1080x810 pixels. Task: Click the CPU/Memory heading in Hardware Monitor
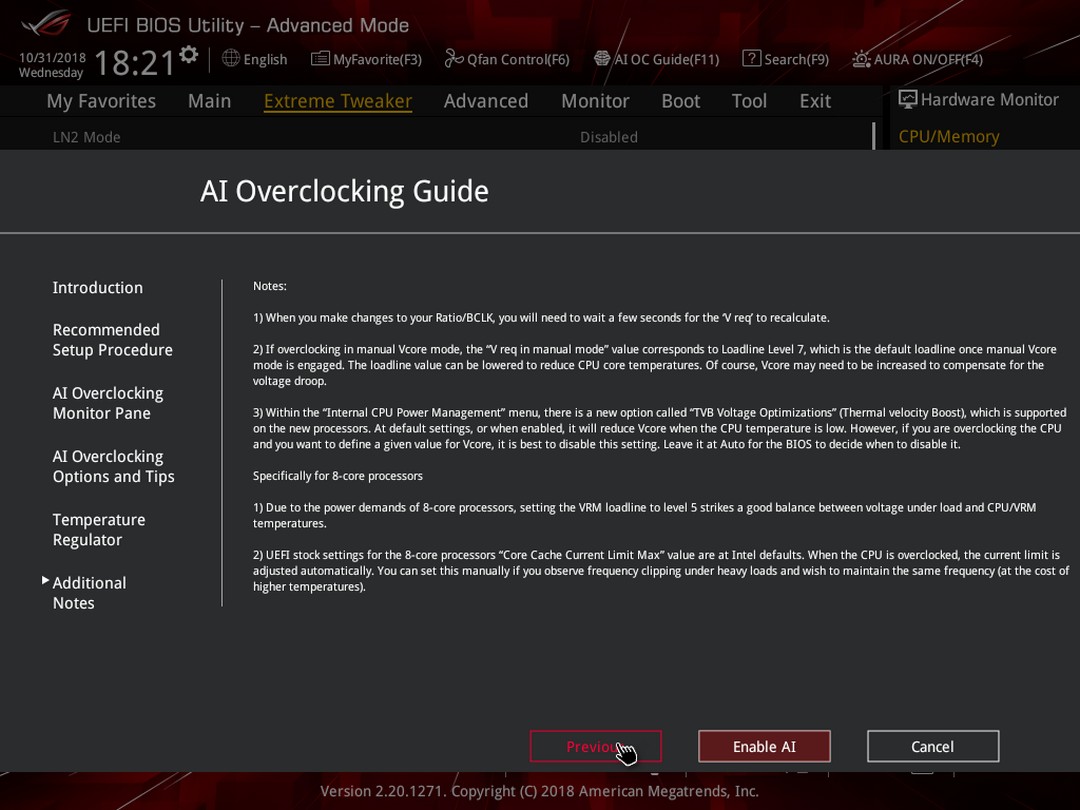[x=948, y=136]
